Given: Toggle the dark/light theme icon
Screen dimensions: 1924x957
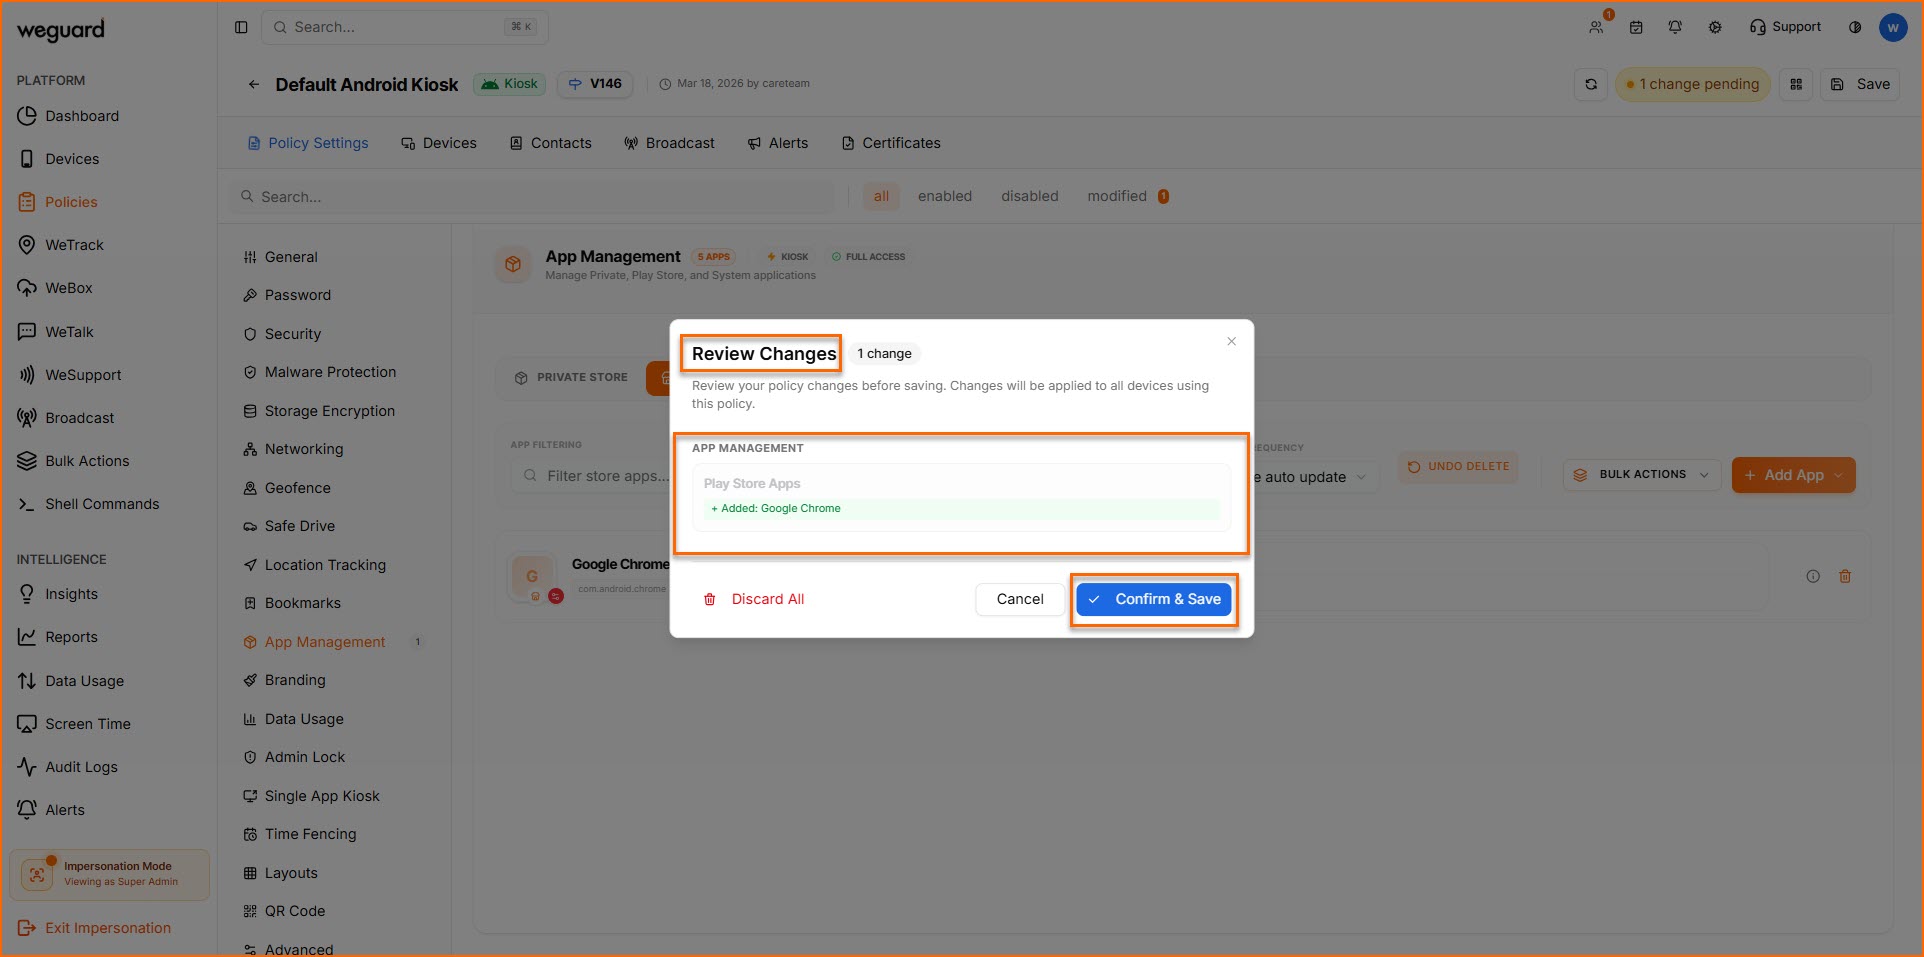Looking at the screenshot, I should [1855, 27].
